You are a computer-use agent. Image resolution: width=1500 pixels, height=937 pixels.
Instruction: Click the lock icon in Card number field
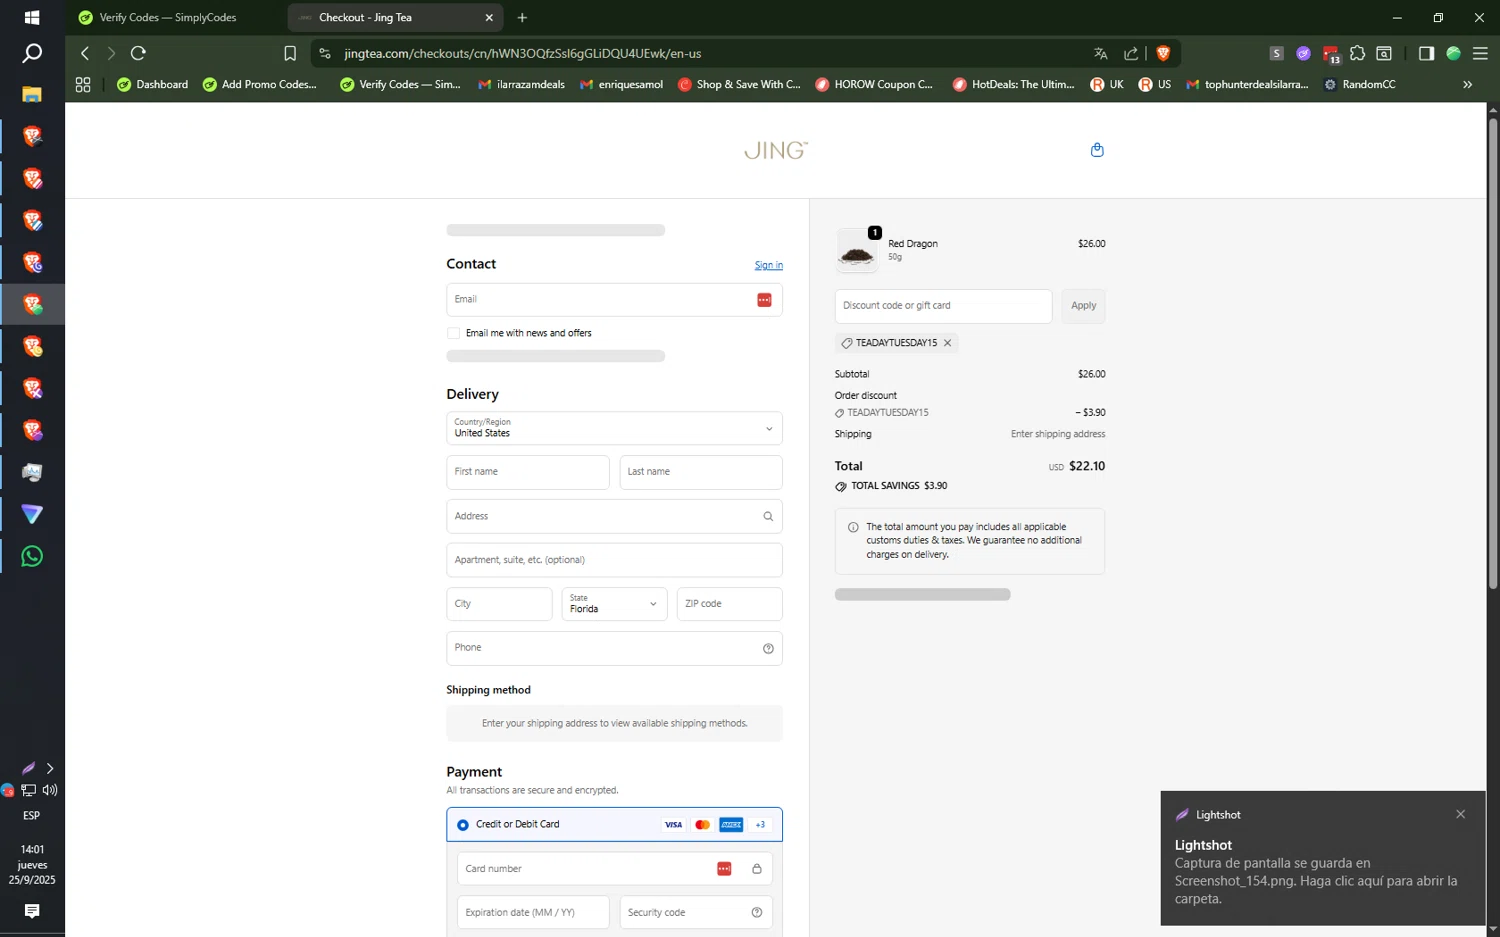(x=757, y=869)
